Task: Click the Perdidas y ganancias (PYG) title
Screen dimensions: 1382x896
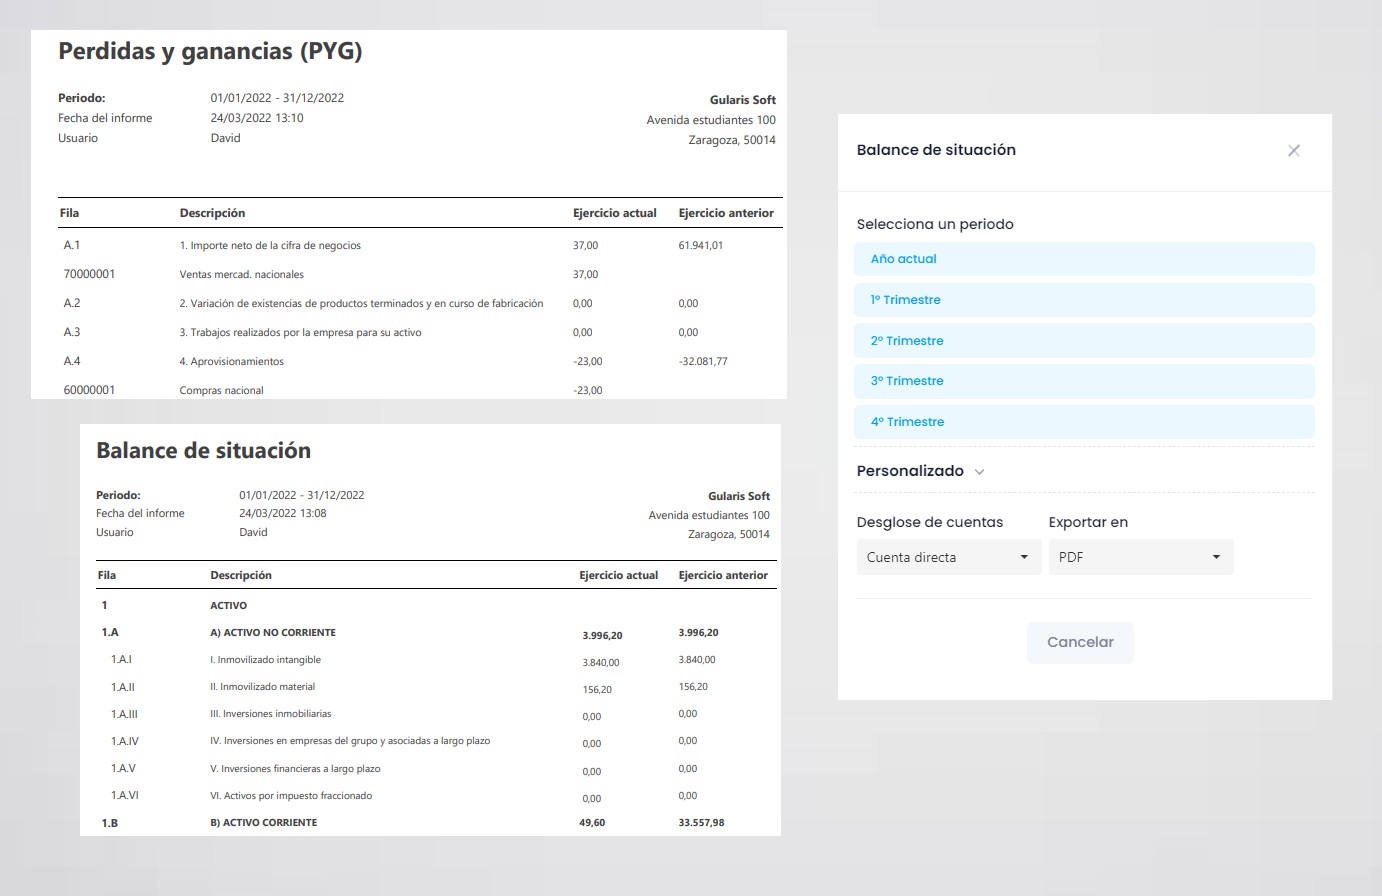Action: [210, 51]
